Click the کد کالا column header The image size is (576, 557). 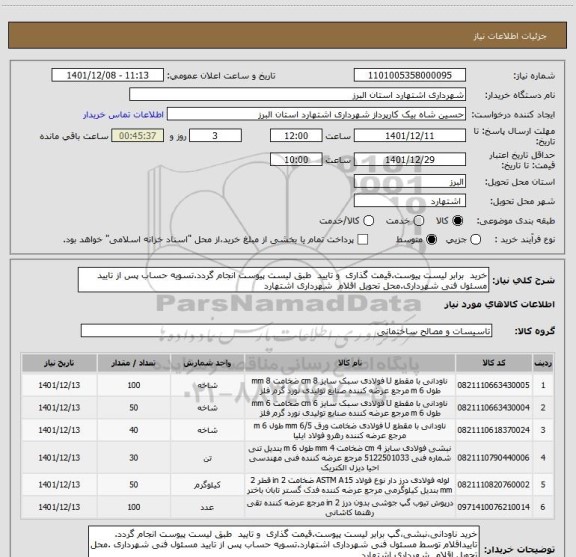pyautogui.click(x=494, y=363)
